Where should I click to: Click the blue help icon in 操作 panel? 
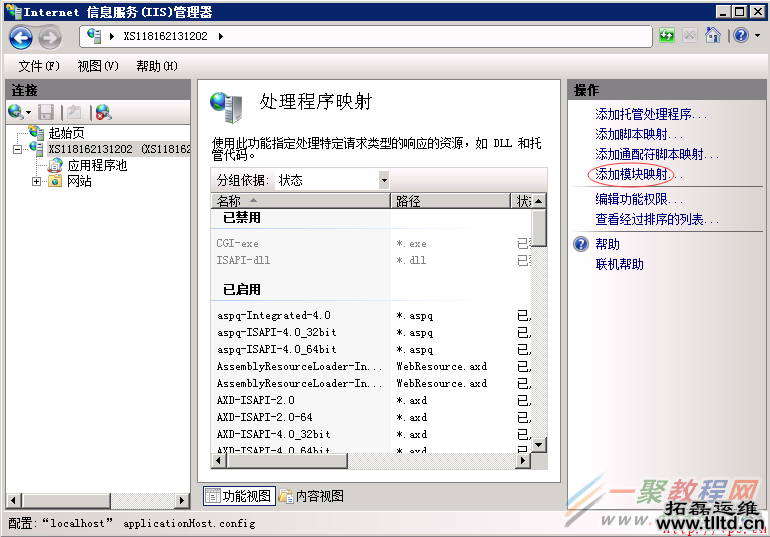point(581,244)
